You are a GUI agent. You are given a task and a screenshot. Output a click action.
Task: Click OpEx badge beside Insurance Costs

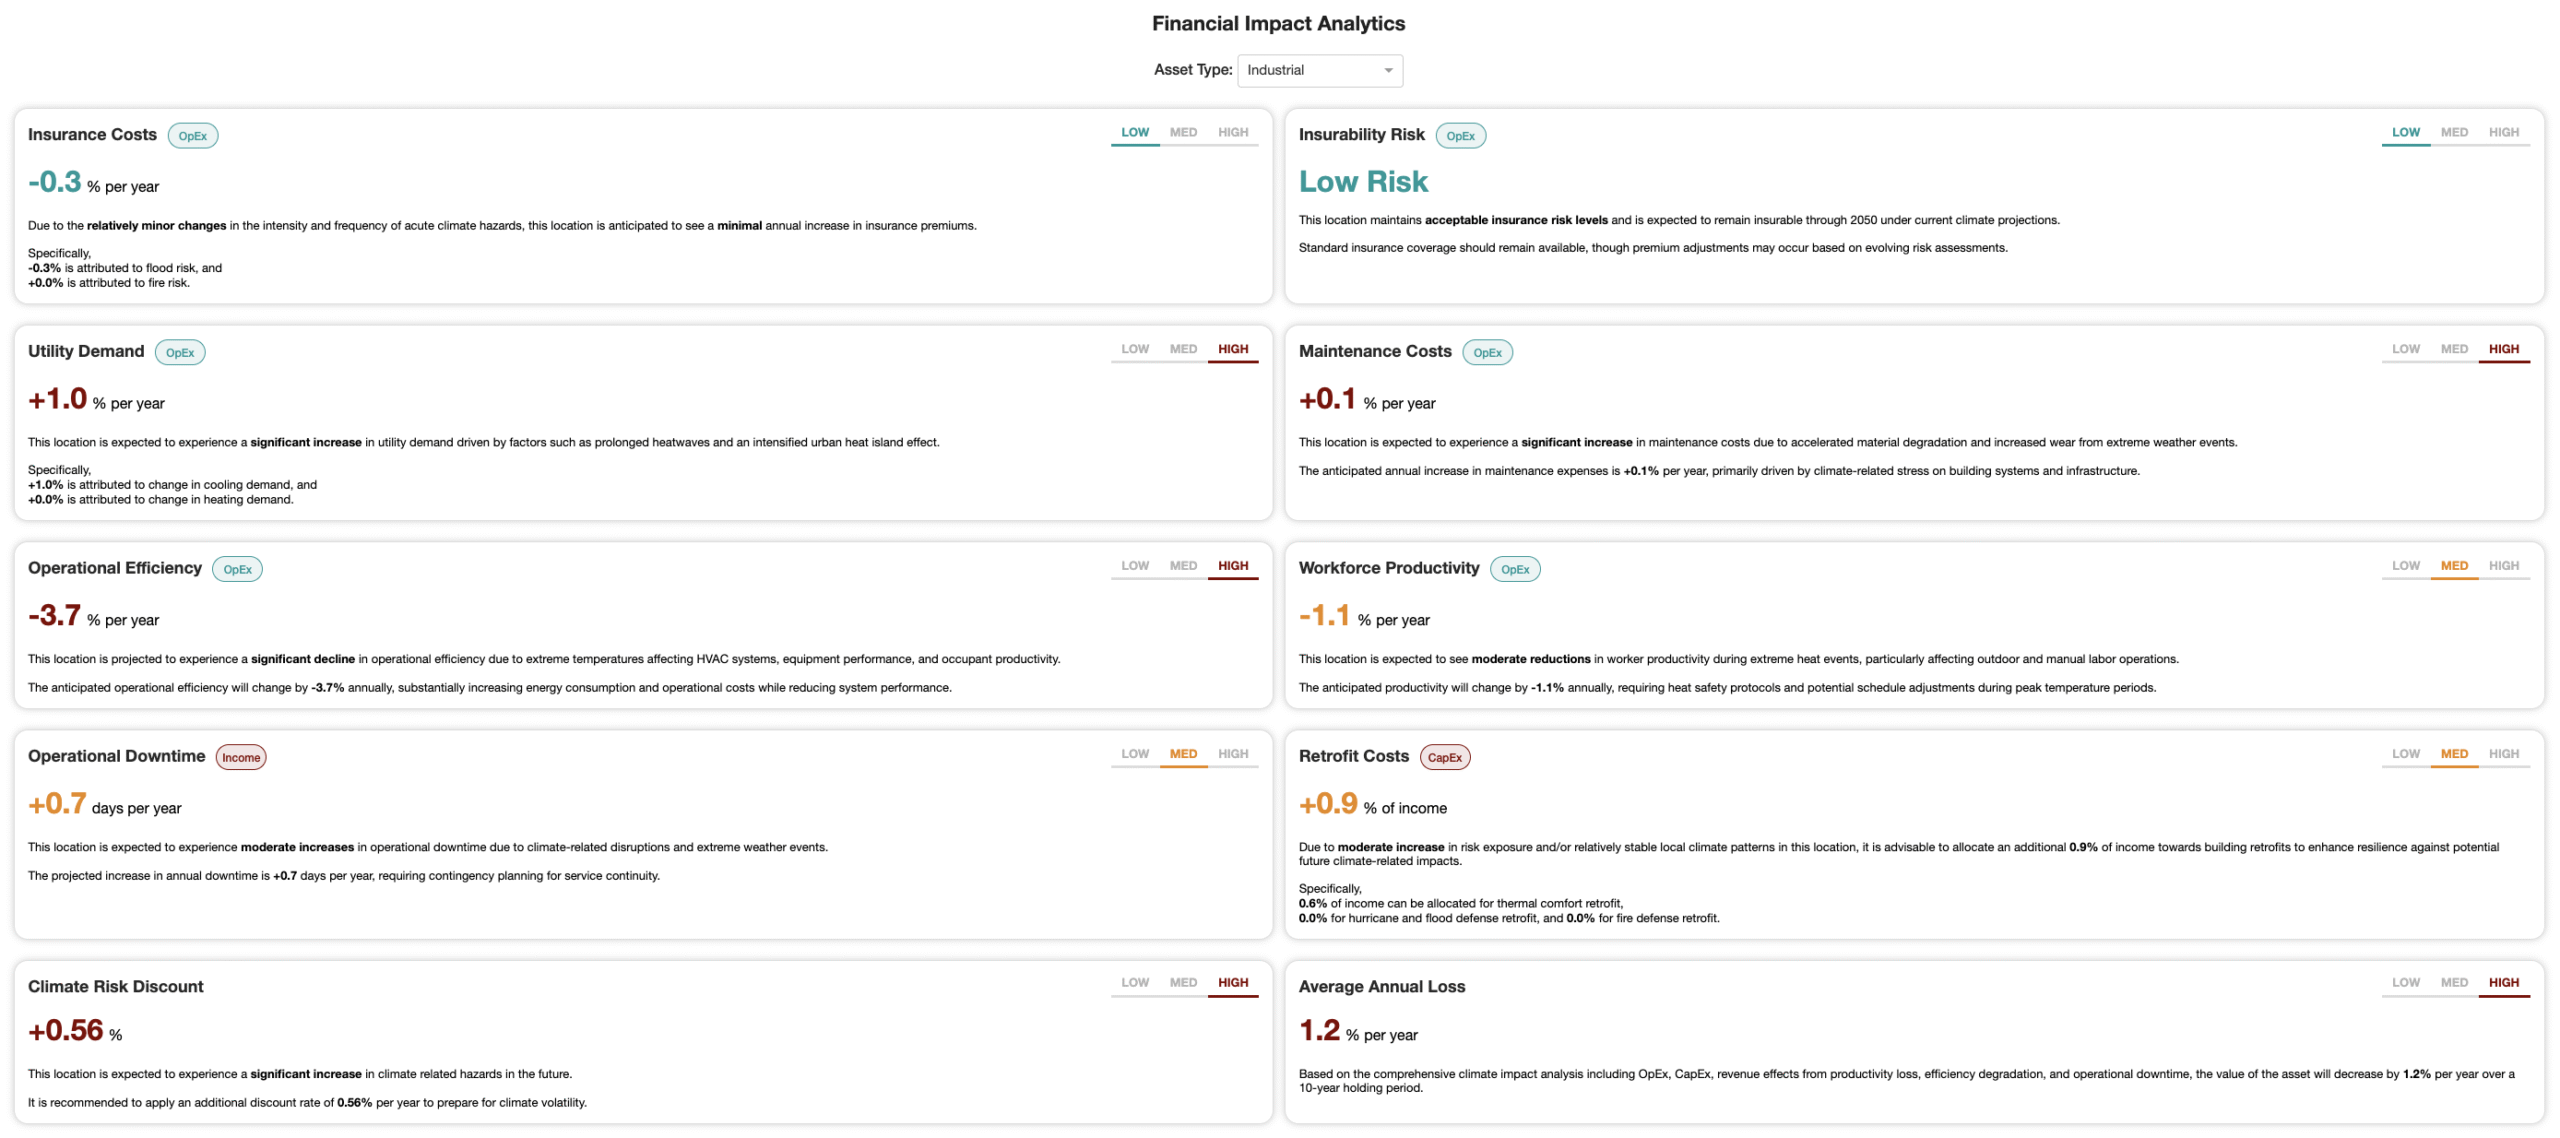coord(193,136)
